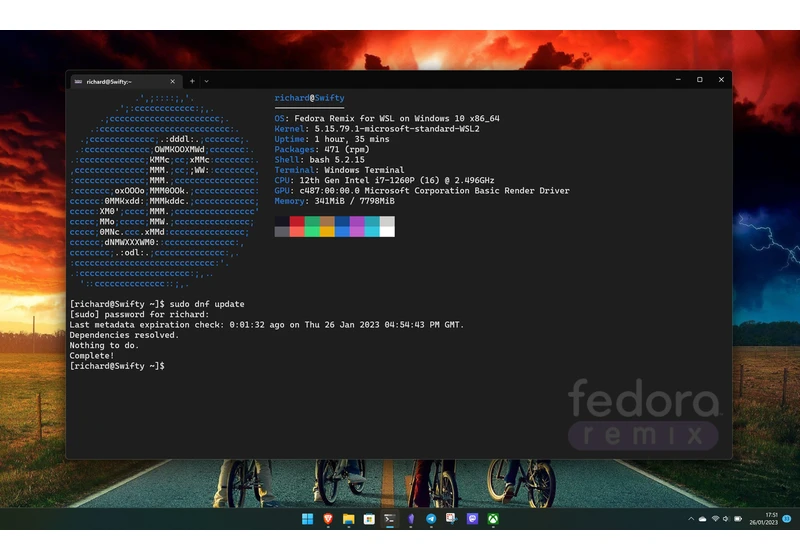Open Wi-Fi network settings in the tray
800x560 pixels.
(715, 519)
